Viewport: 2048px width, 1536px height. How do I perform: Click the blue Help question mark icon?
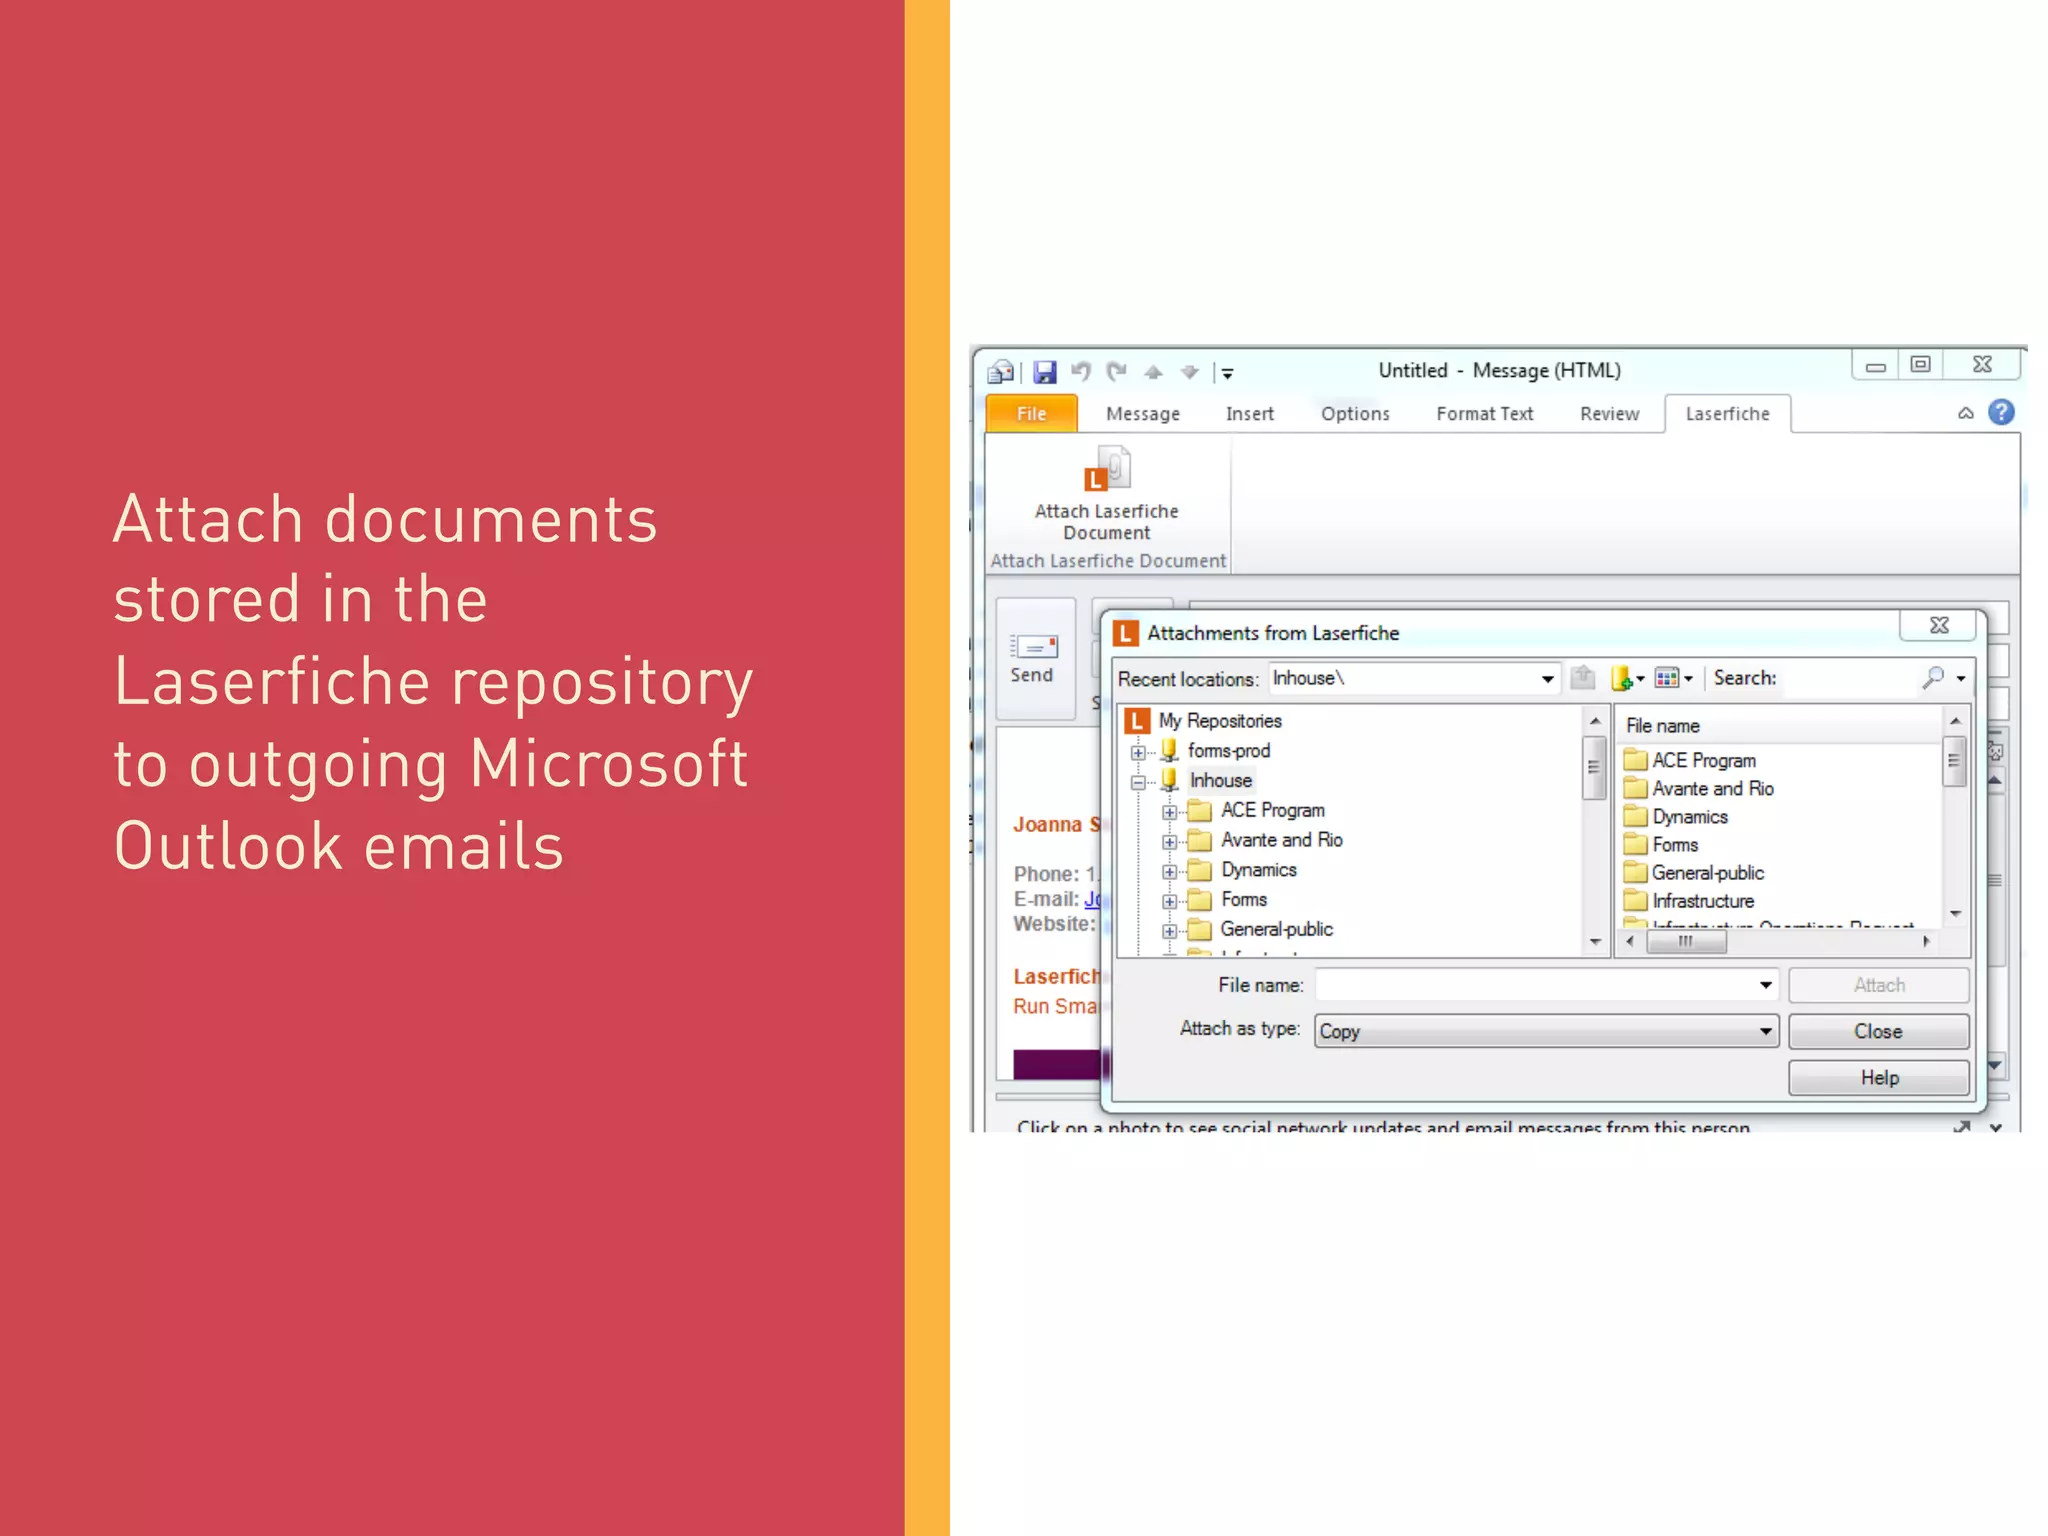[x=2001, y=412]
